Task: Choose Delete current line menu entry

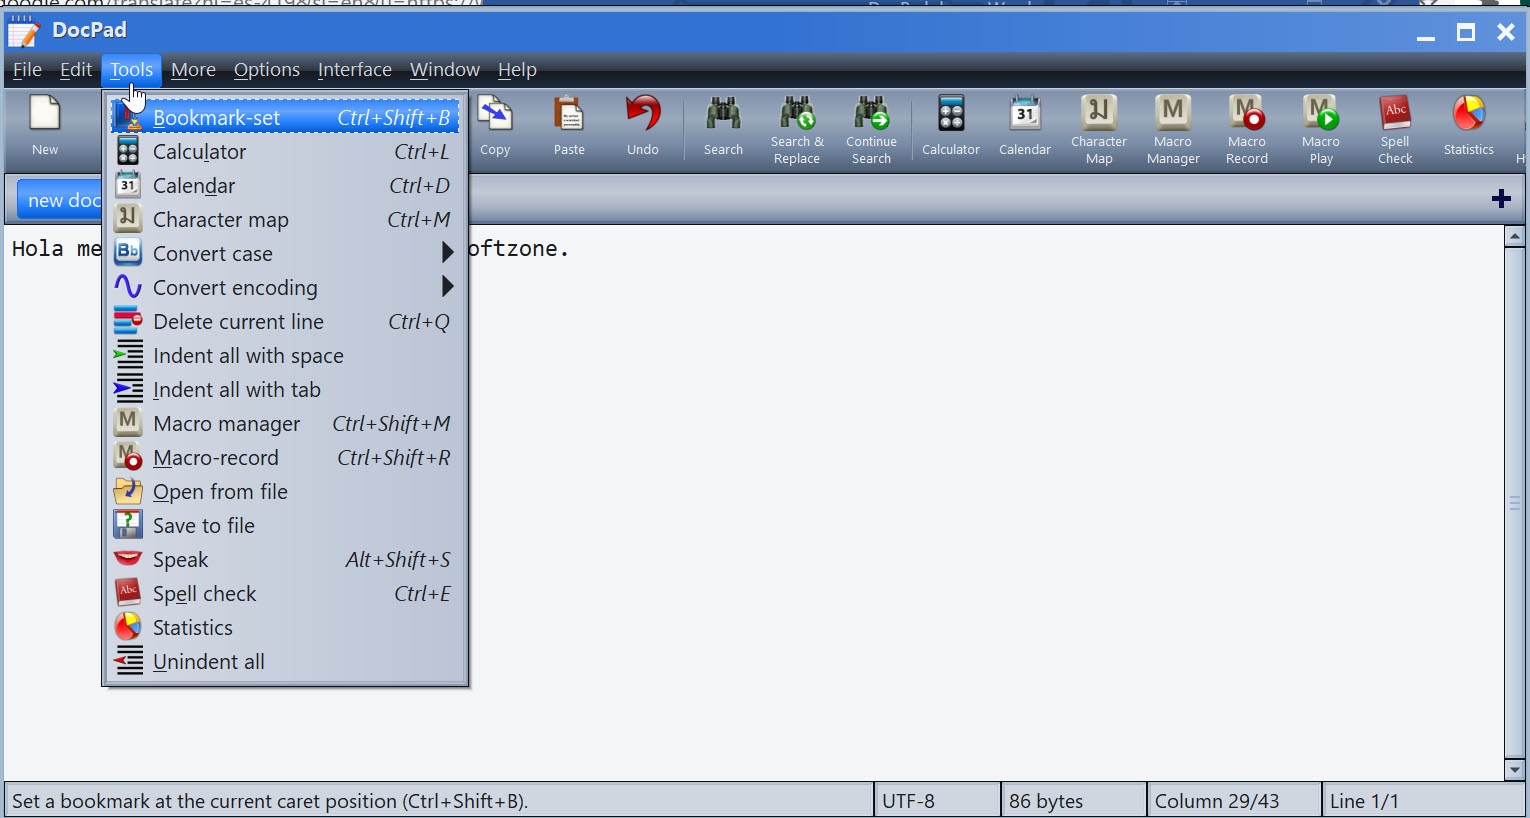Action: click(285, 322)
